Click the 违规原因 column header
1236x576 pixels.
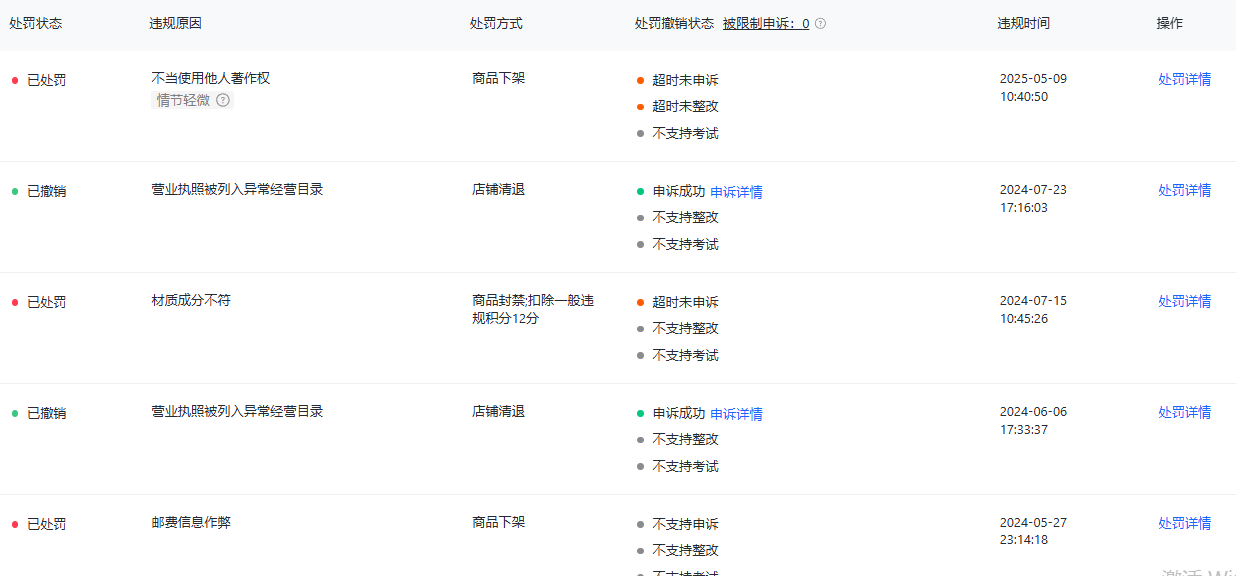click(x=176, y=23)
